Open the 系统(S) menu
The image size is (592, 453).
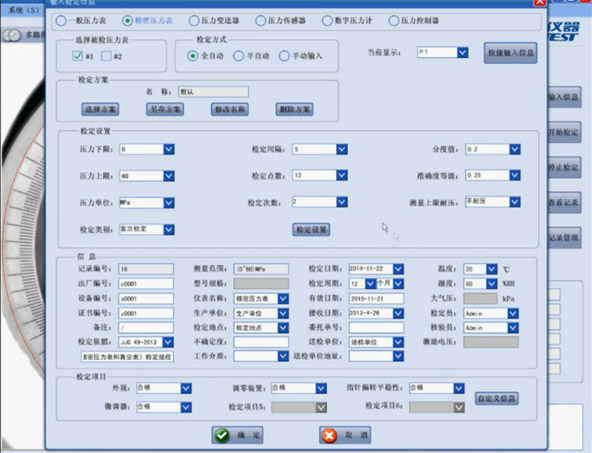click(x=24, y=10)
